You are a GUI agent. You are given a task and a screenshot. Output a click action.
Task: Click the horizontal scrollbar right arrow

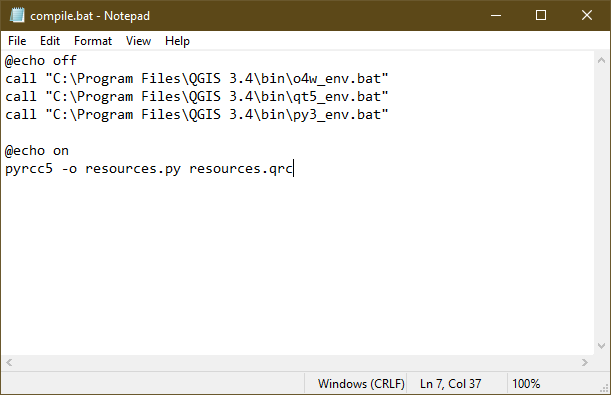coord(585,363)
